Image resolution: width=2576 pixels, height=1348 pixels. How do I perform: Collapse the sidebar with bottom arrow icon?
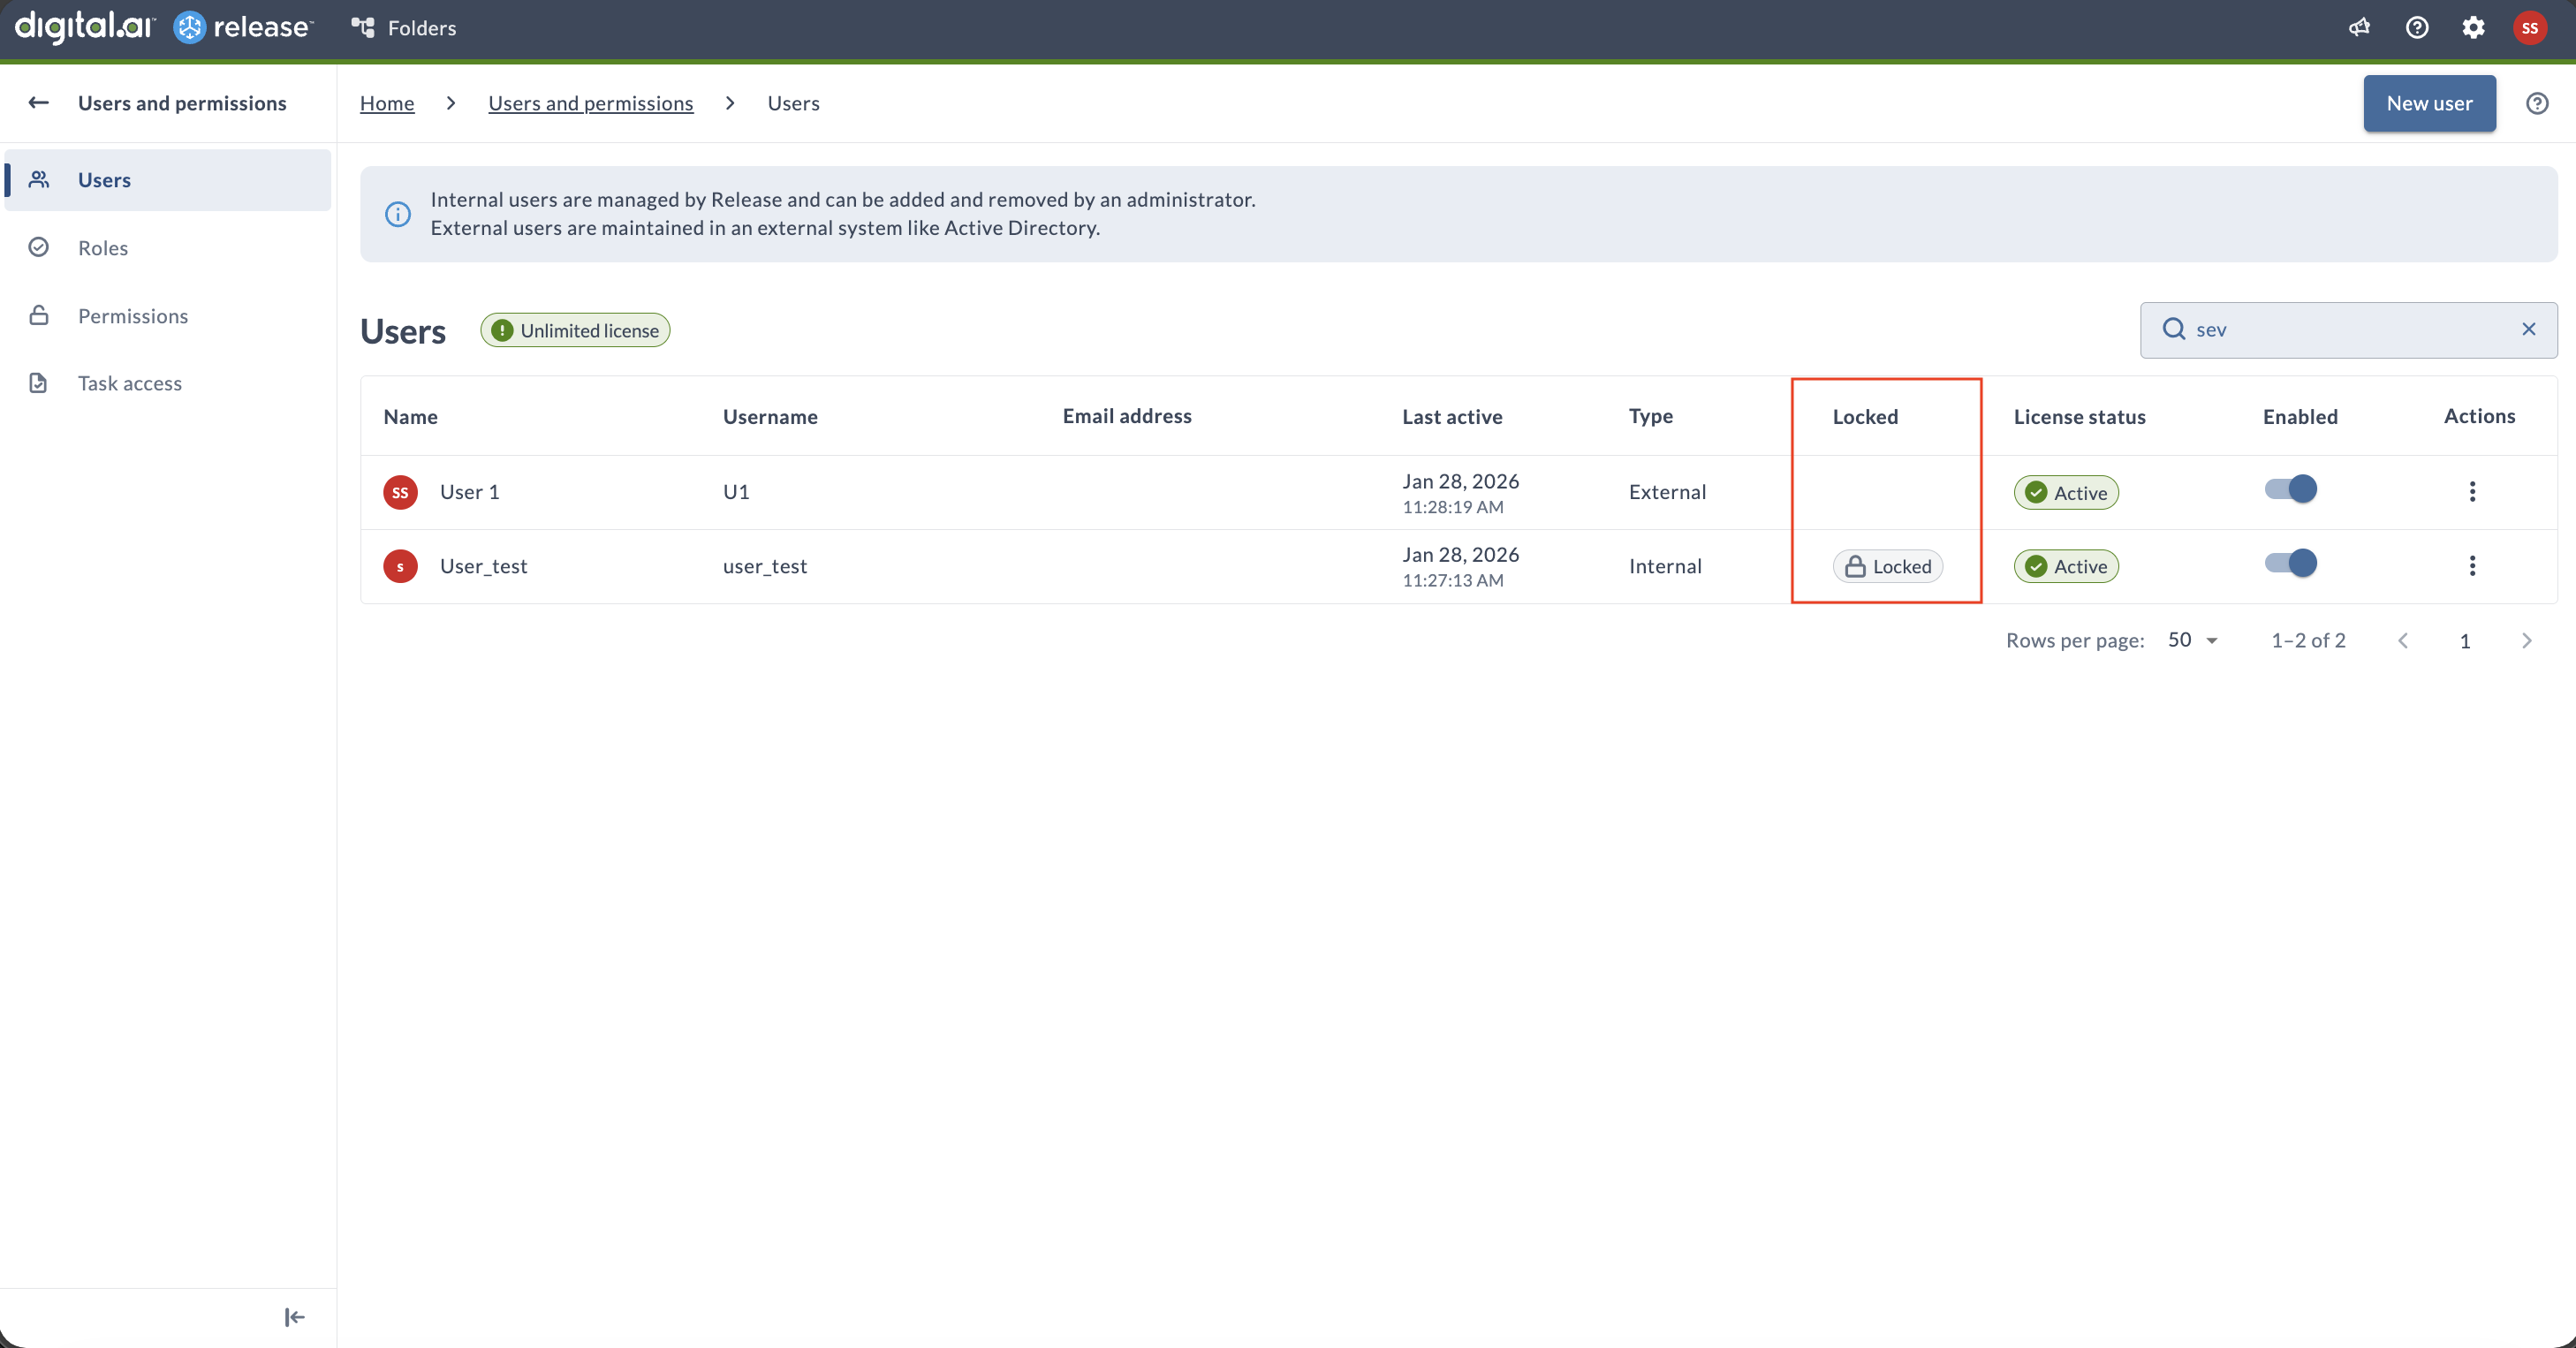point(294,1317)
